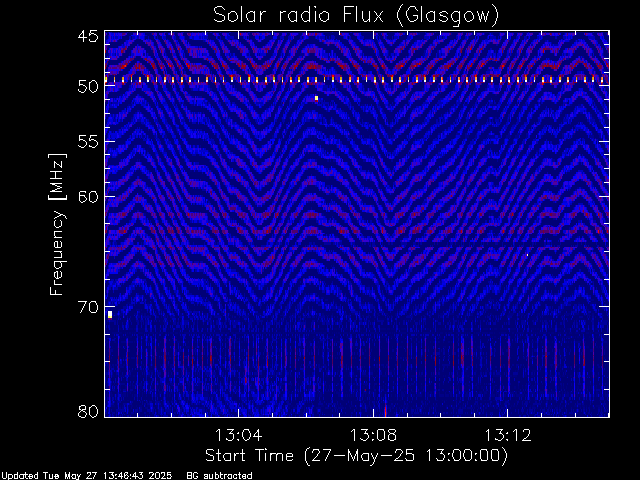Click the 13:08 time axis label
640x480 pixels.
coord(373,435)
